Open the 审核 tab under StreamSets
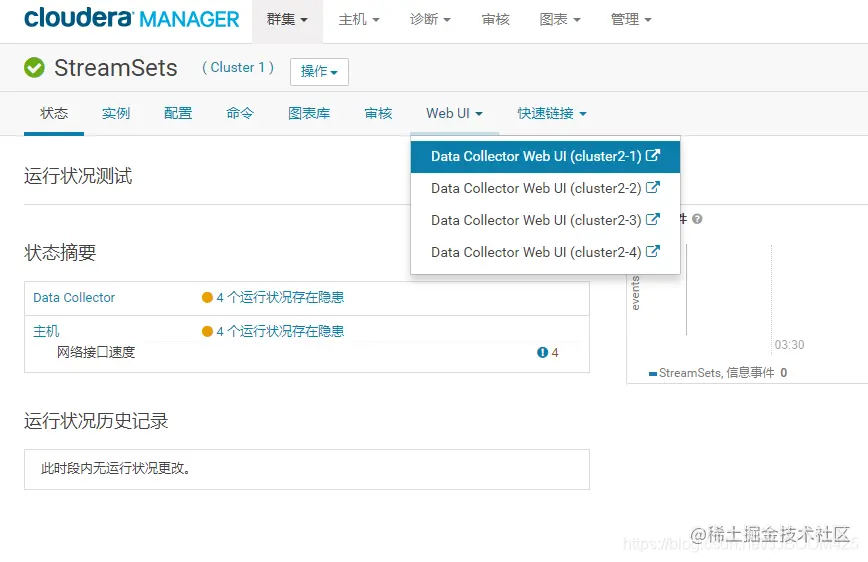Image resolution: width=868 pixels, height=562 pixels. (378, 114)
